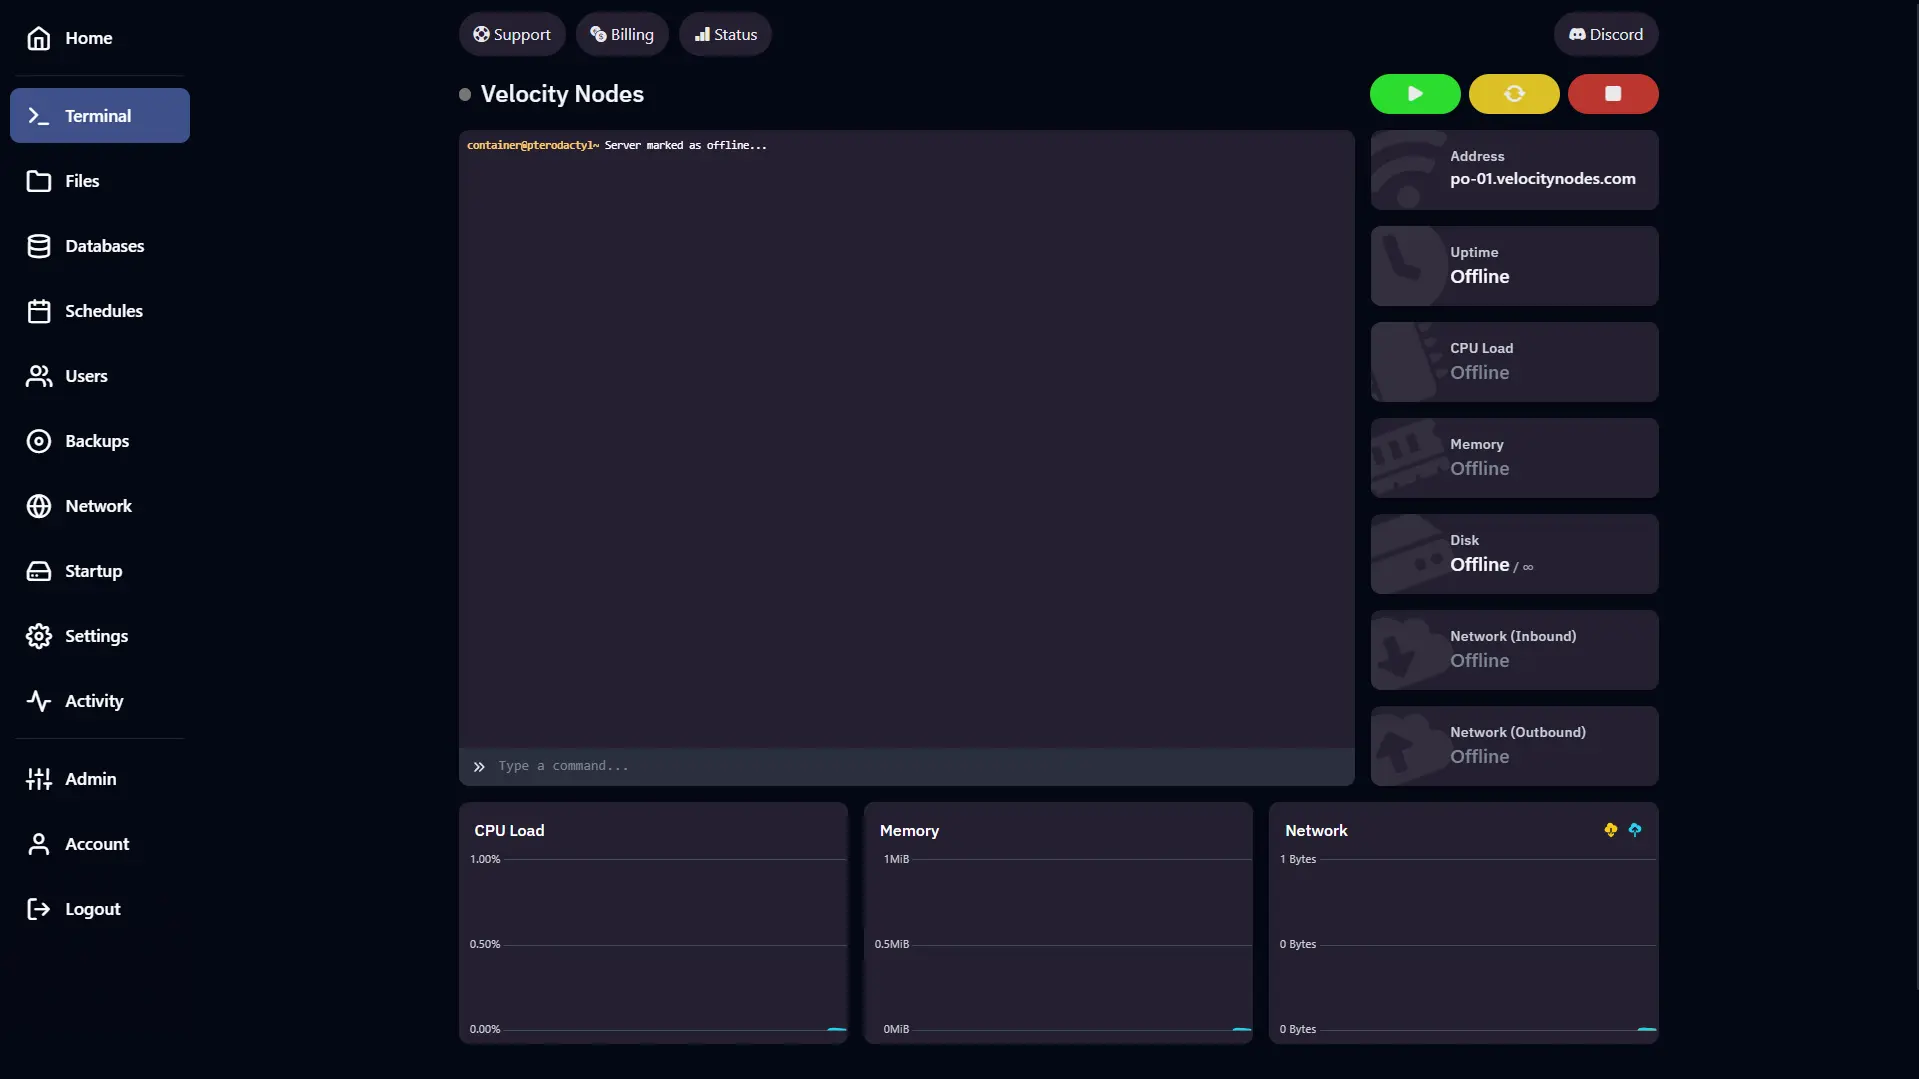
Task: Open the Terminal section from sidebar
Action: 98,115
